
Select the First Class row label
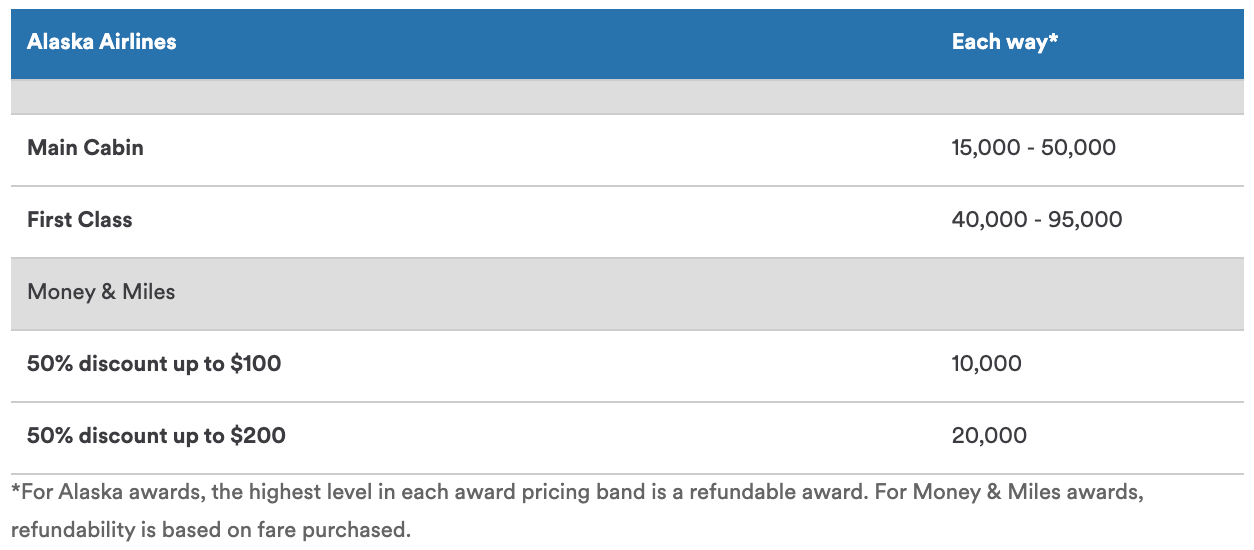tap(79, 220)
